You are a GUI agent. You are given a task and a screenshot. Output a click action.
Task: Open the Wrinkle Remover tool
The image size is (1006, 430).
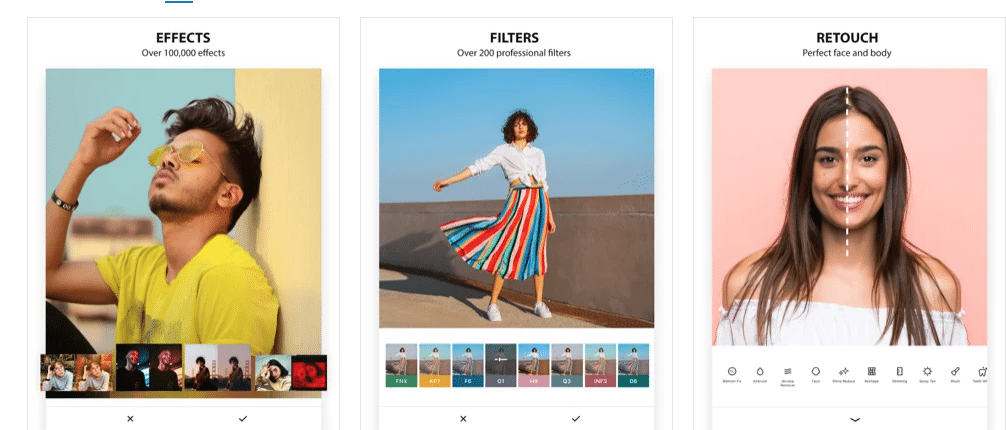(788, 376)
